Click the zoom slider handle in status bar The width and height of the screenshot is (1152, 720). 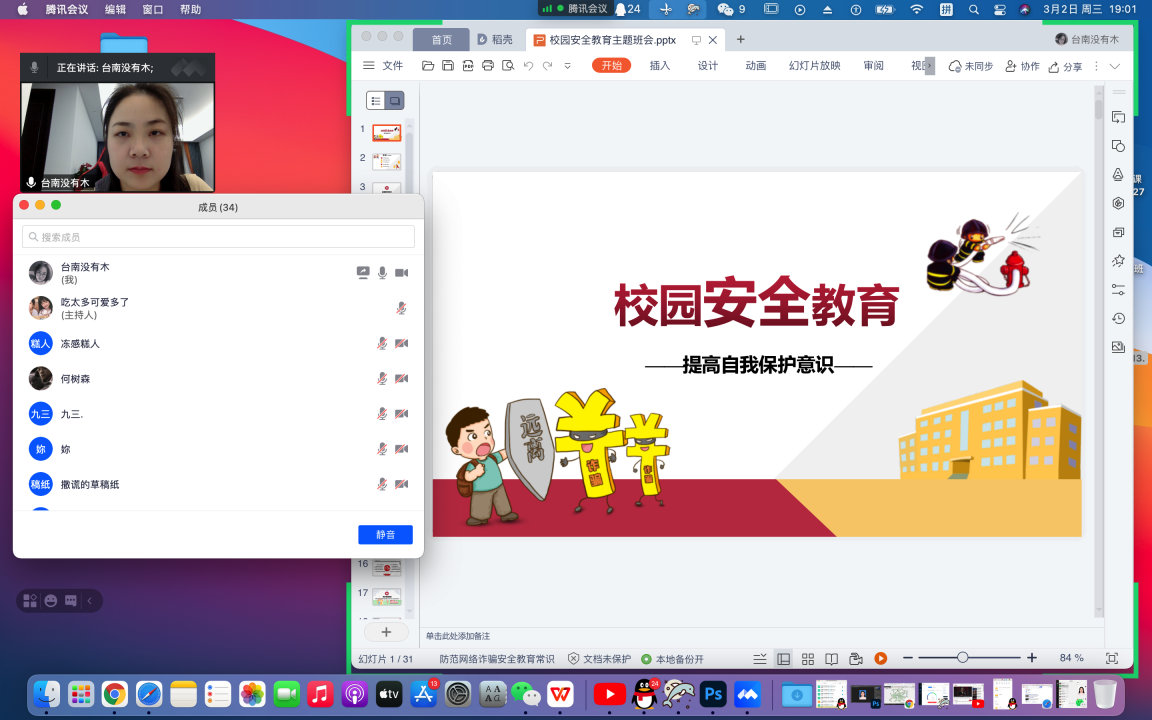pos(962,658)
